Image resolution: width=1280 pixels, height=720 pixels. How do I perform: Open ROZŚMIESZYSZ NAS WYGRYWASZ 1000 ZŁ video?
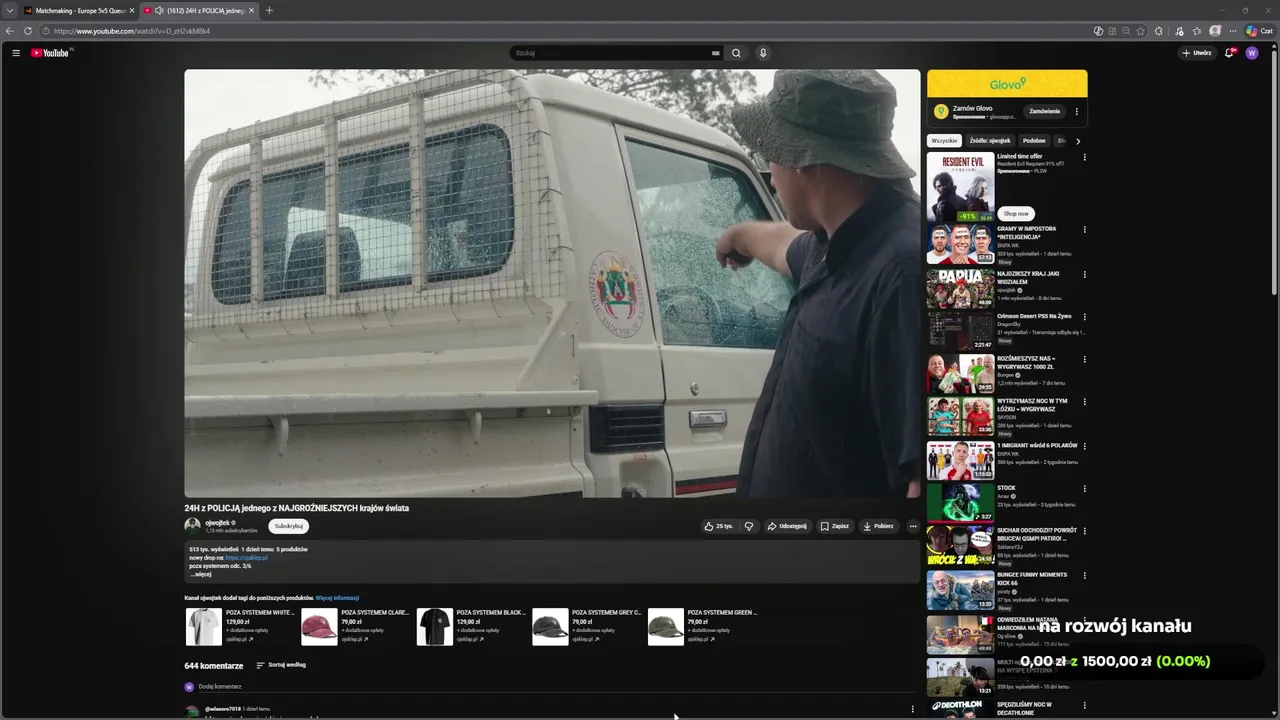(x=960, y=374)
